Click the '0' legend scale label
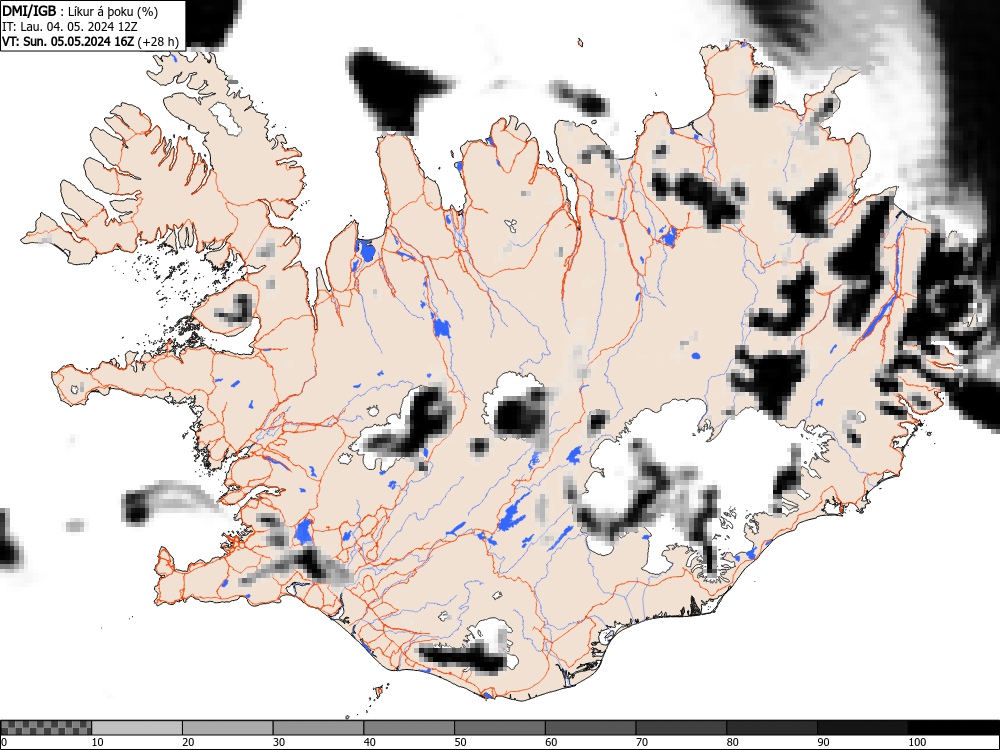Viewport: 1000px width, 750px height. (x=4, y=742)
